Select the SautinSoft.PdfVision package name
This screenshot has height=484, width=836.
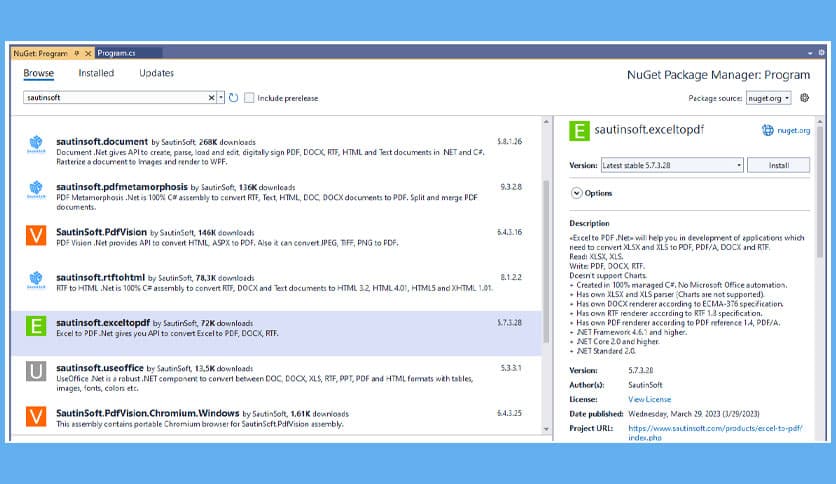[101, 232]
